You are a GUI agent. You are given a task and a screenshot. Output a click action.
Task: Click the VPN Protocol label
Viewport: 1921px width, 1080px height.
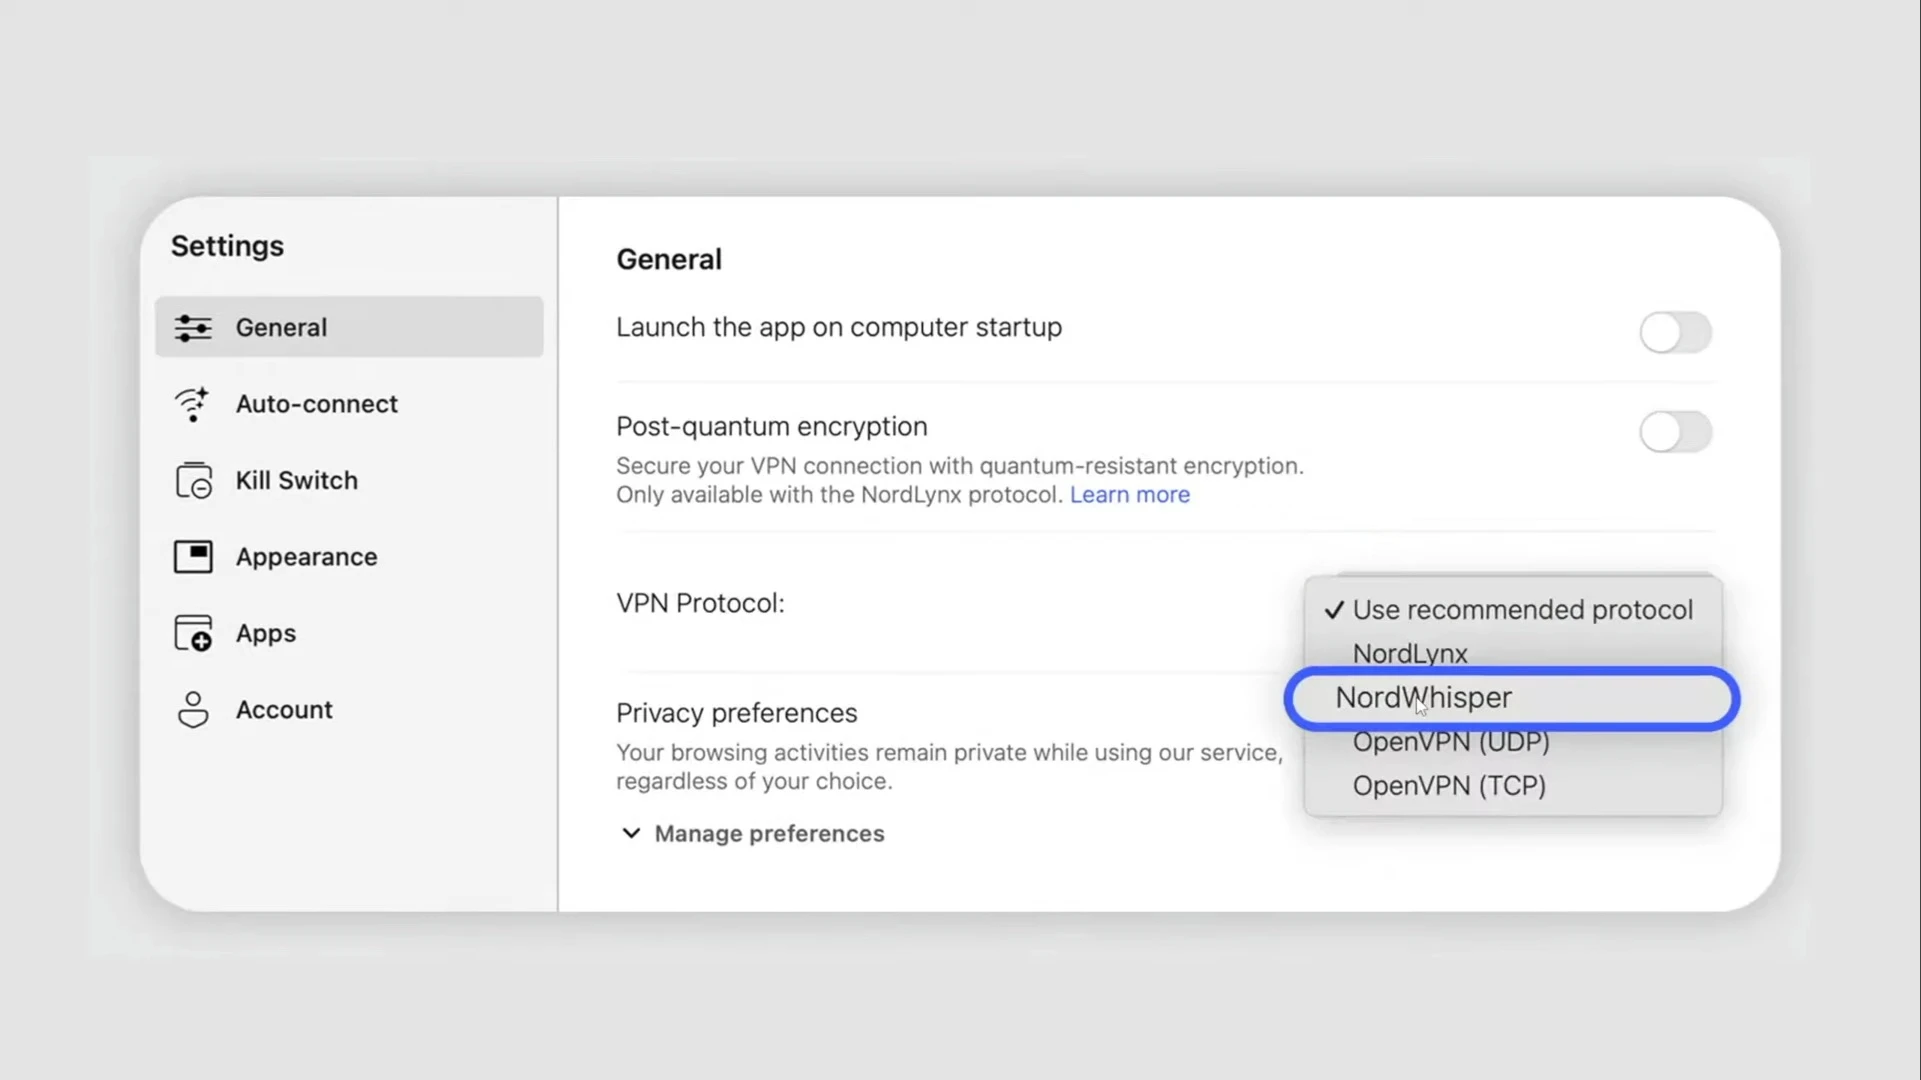pos(700,604)
